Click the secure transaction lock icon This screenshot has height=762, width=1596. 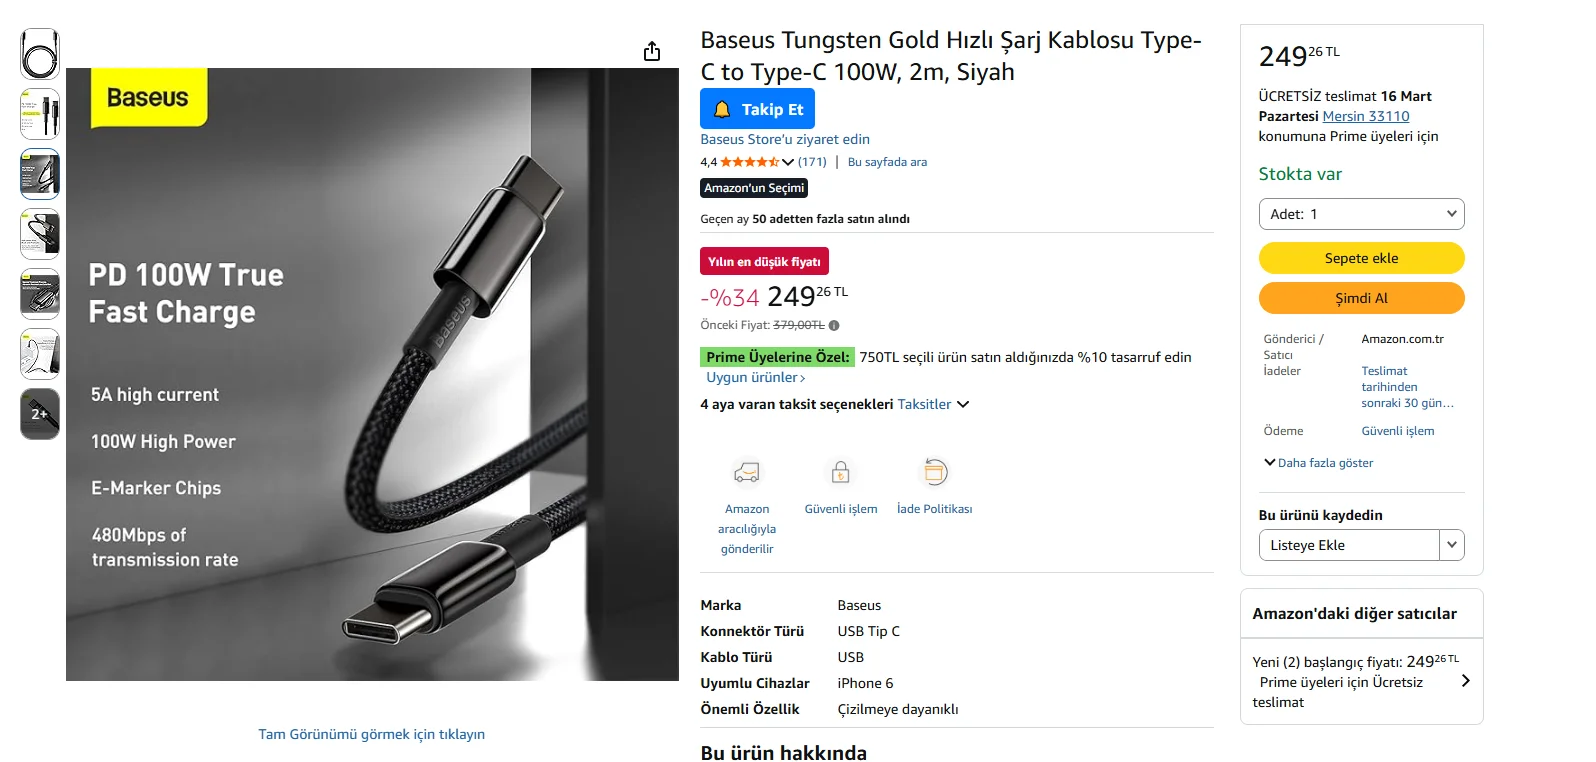click(x=841, y=471)
